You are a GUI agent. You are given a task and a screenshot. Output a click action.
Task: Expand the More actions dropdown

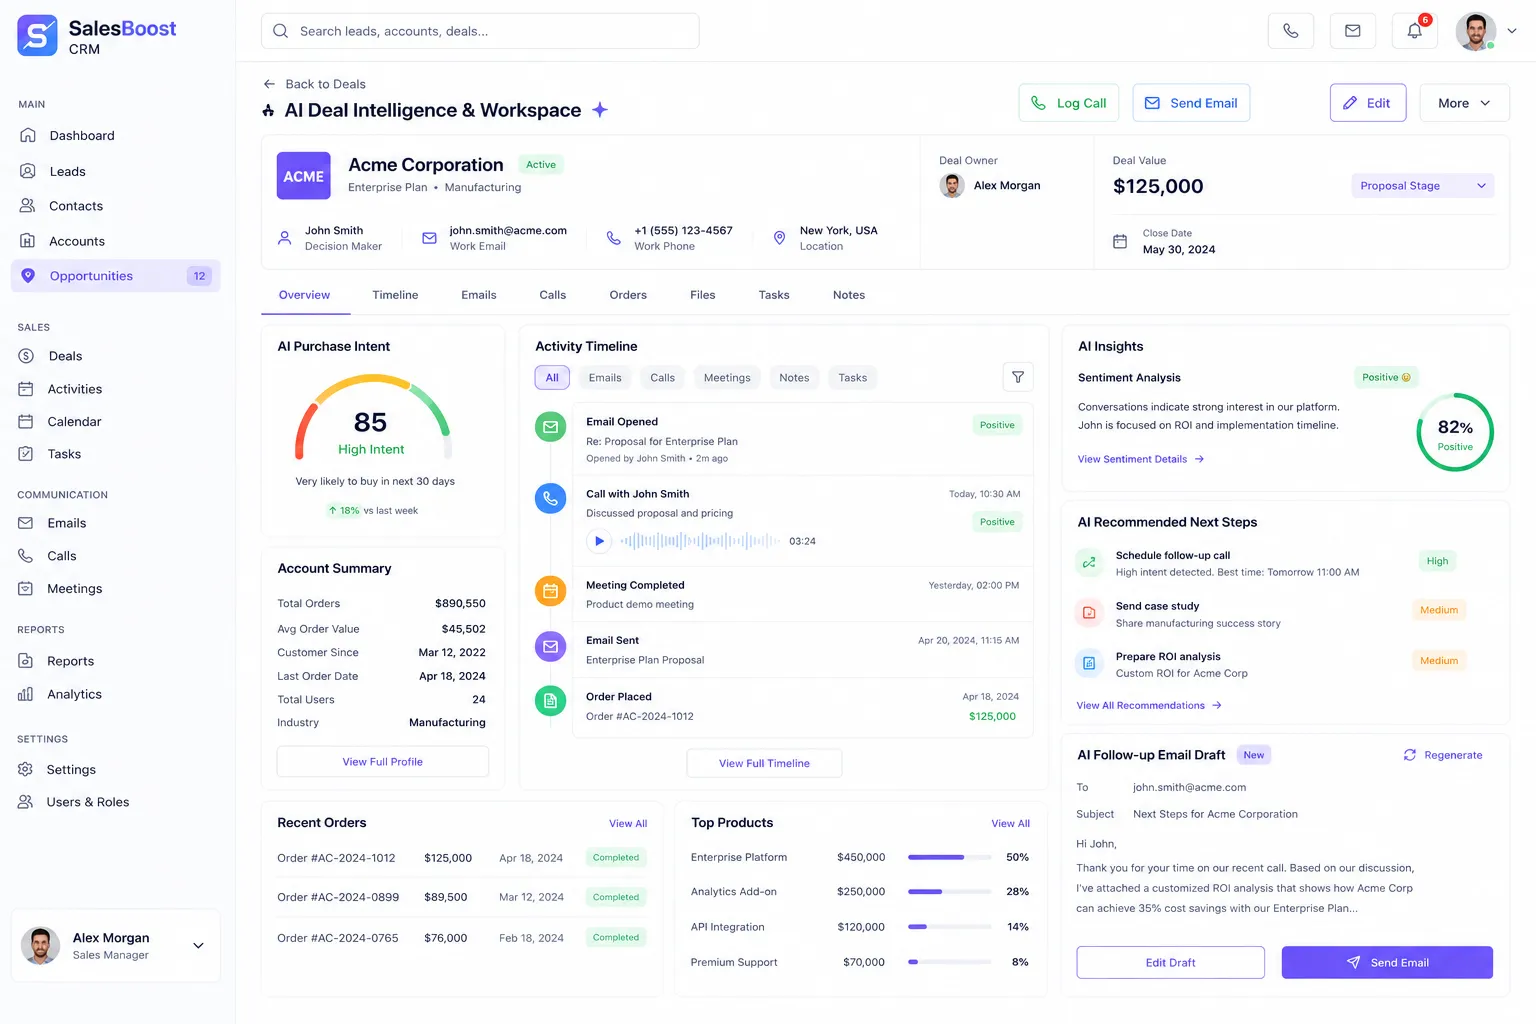click(1464, 103)
